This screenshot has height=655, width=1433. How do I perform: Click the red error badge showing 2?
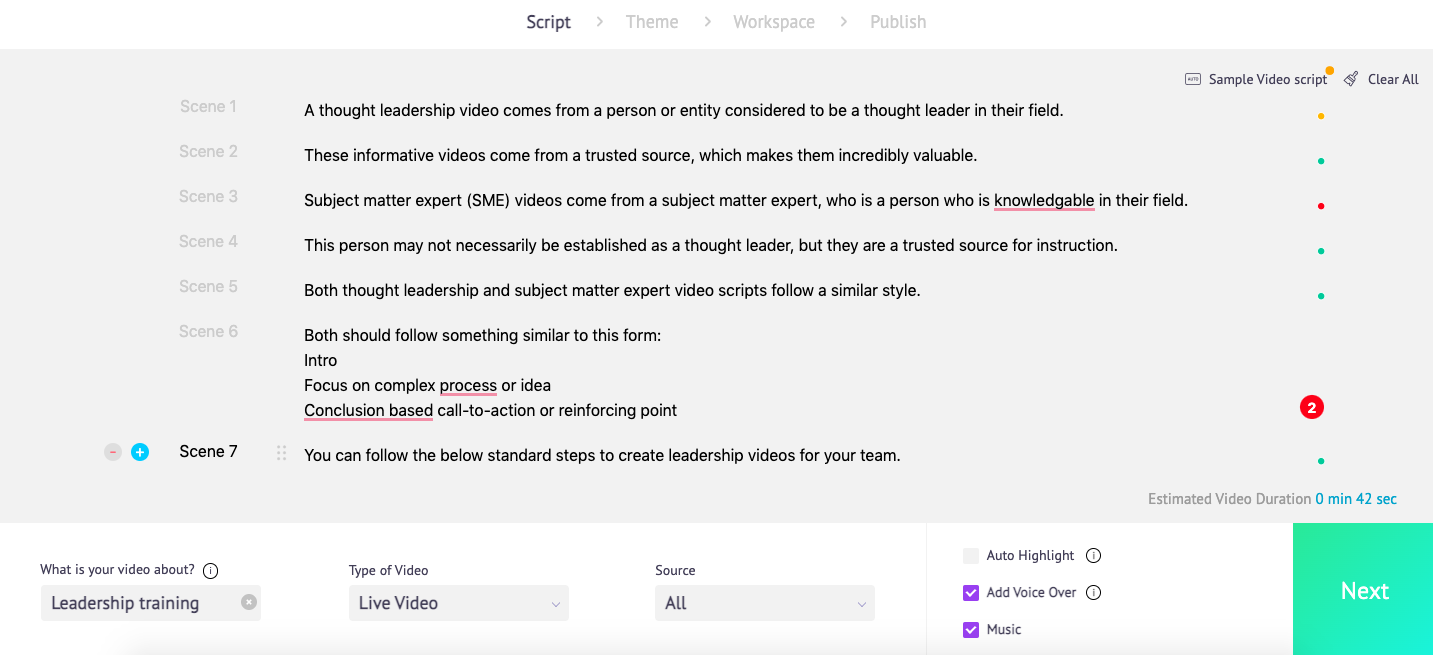pos(1311,407)
